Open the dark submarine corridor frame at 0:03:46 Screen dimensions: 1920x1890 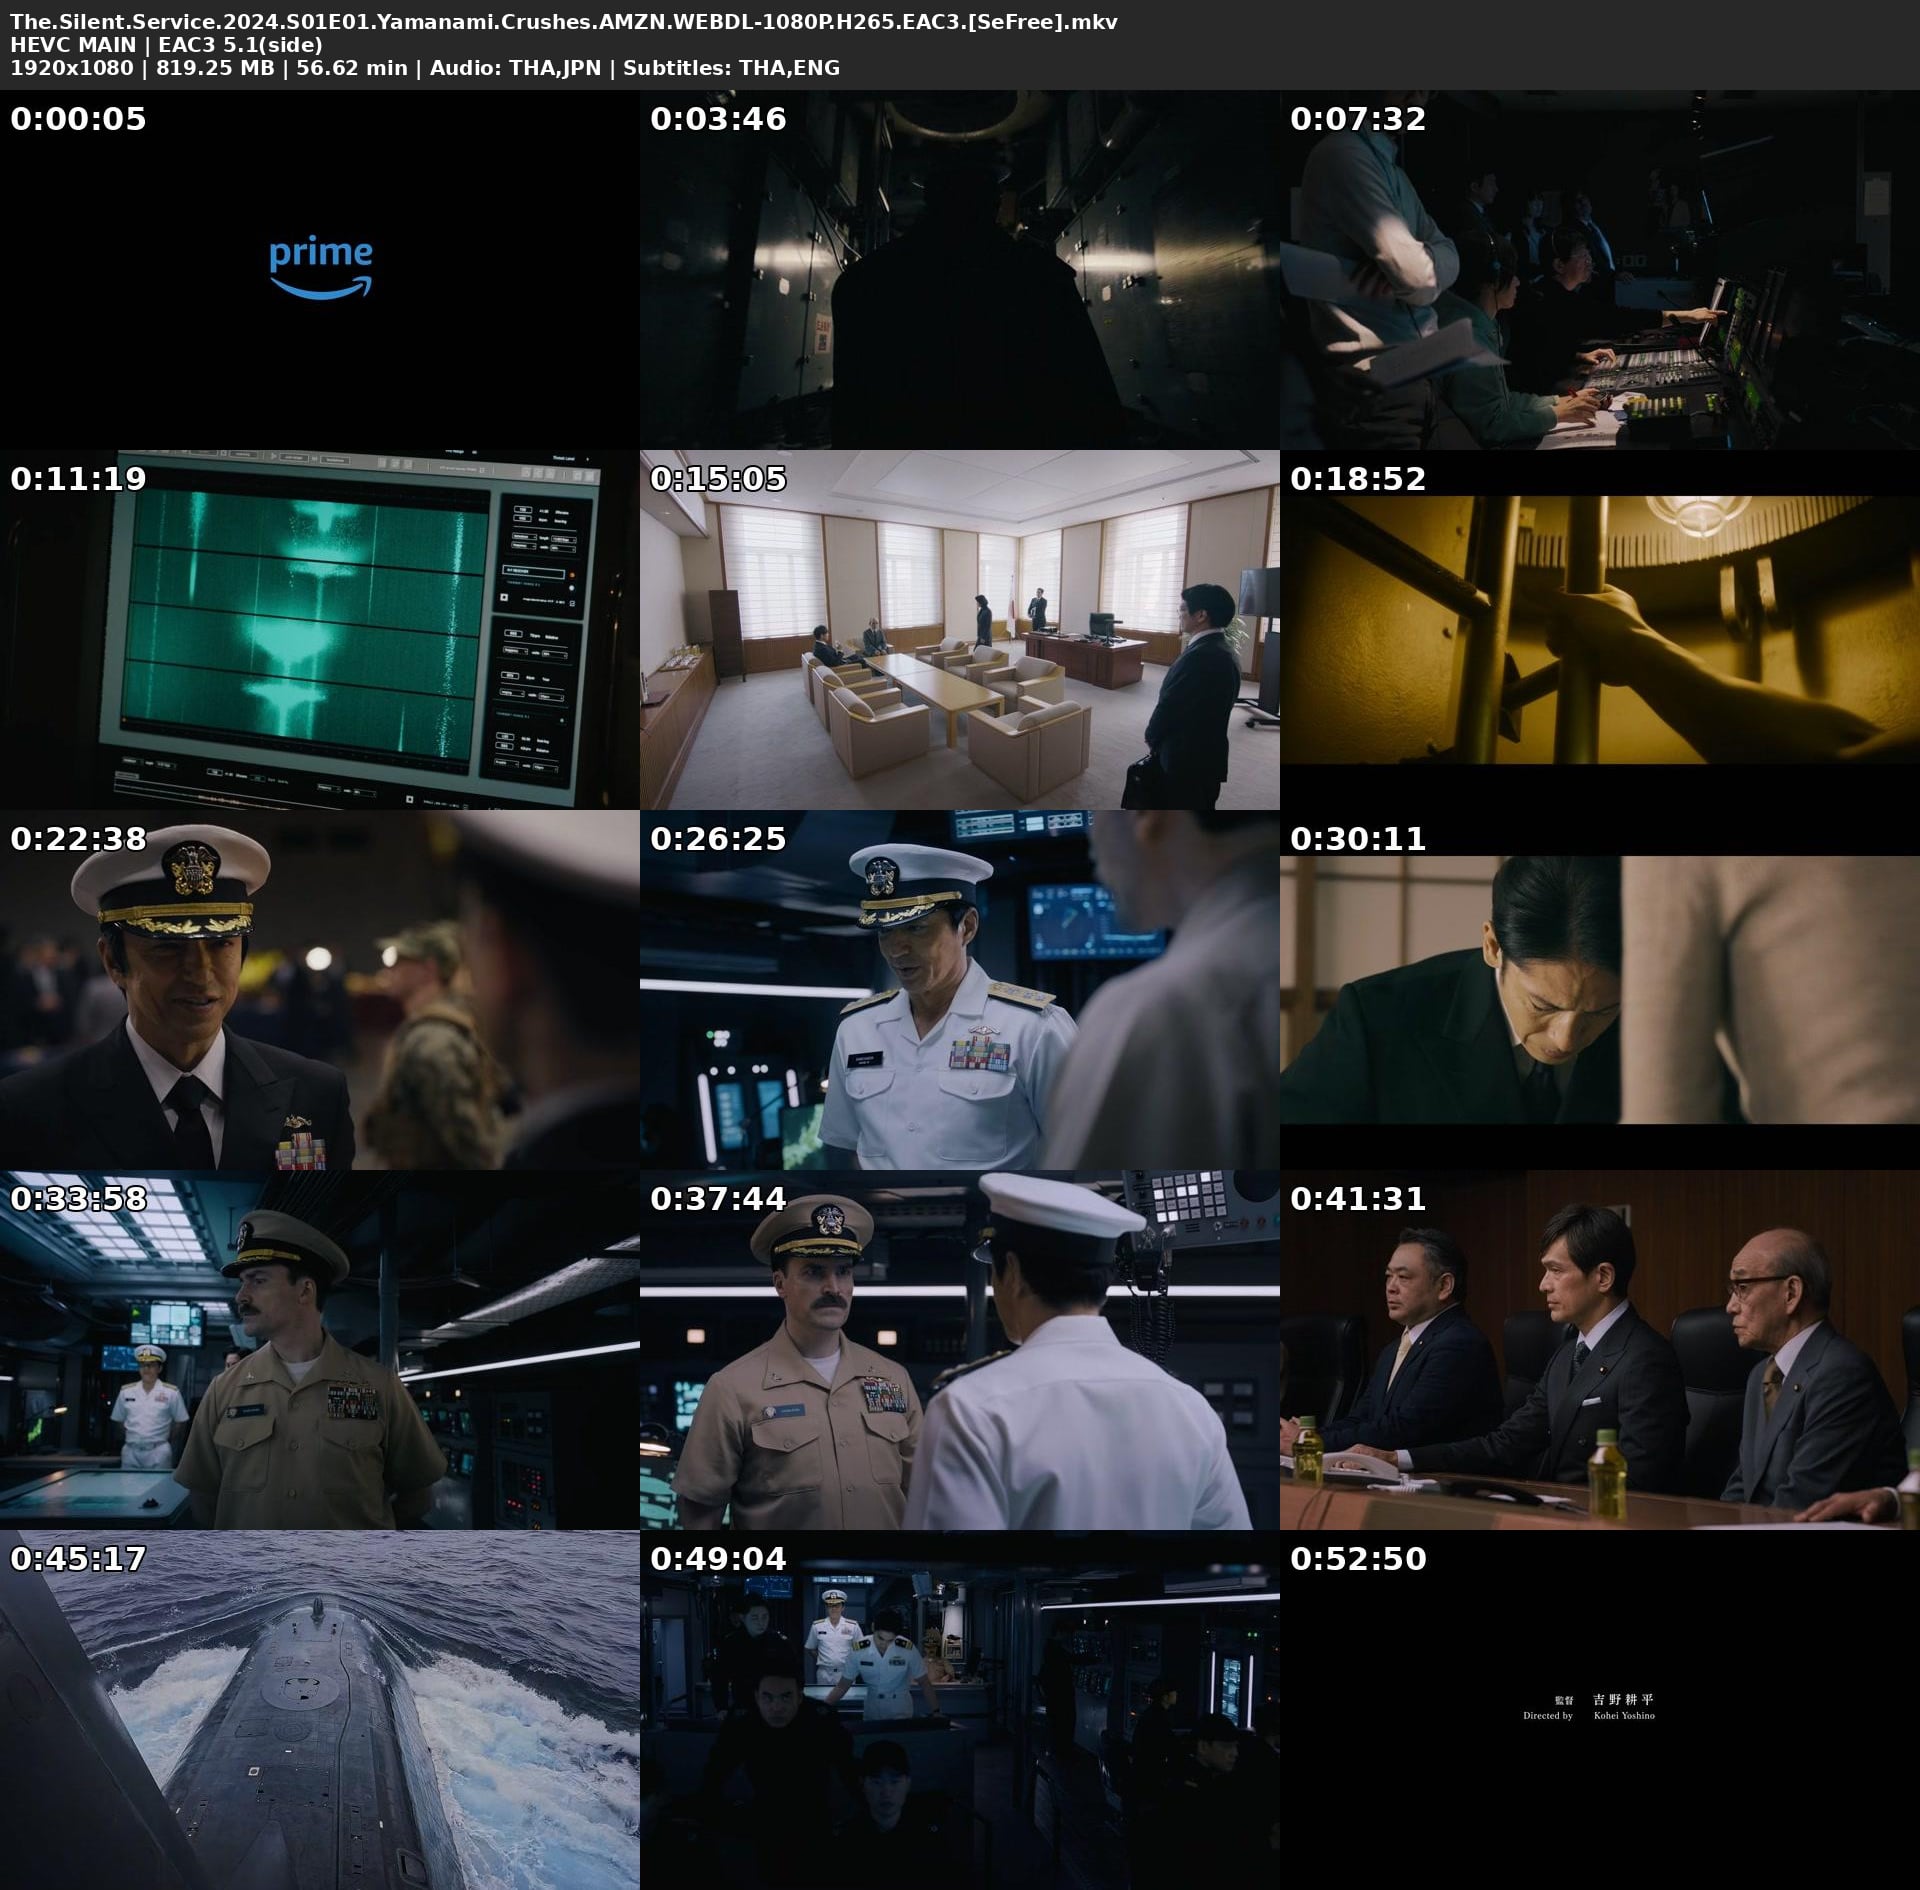click(x=959, y=269)
